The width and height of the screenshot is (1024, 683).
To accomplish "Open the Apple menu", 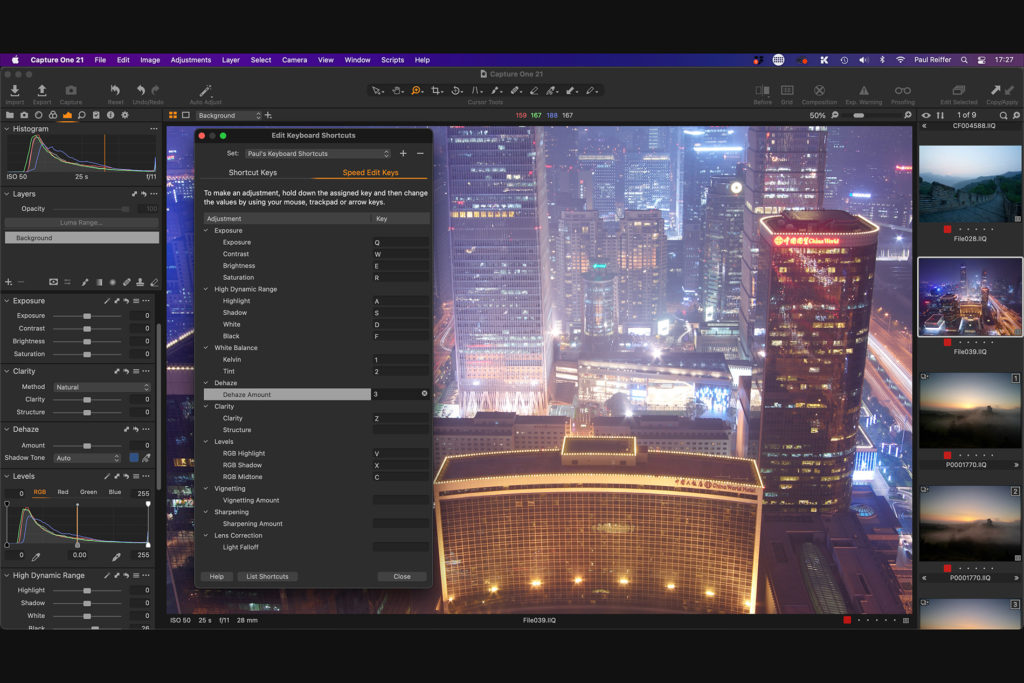I will (15, 60).
